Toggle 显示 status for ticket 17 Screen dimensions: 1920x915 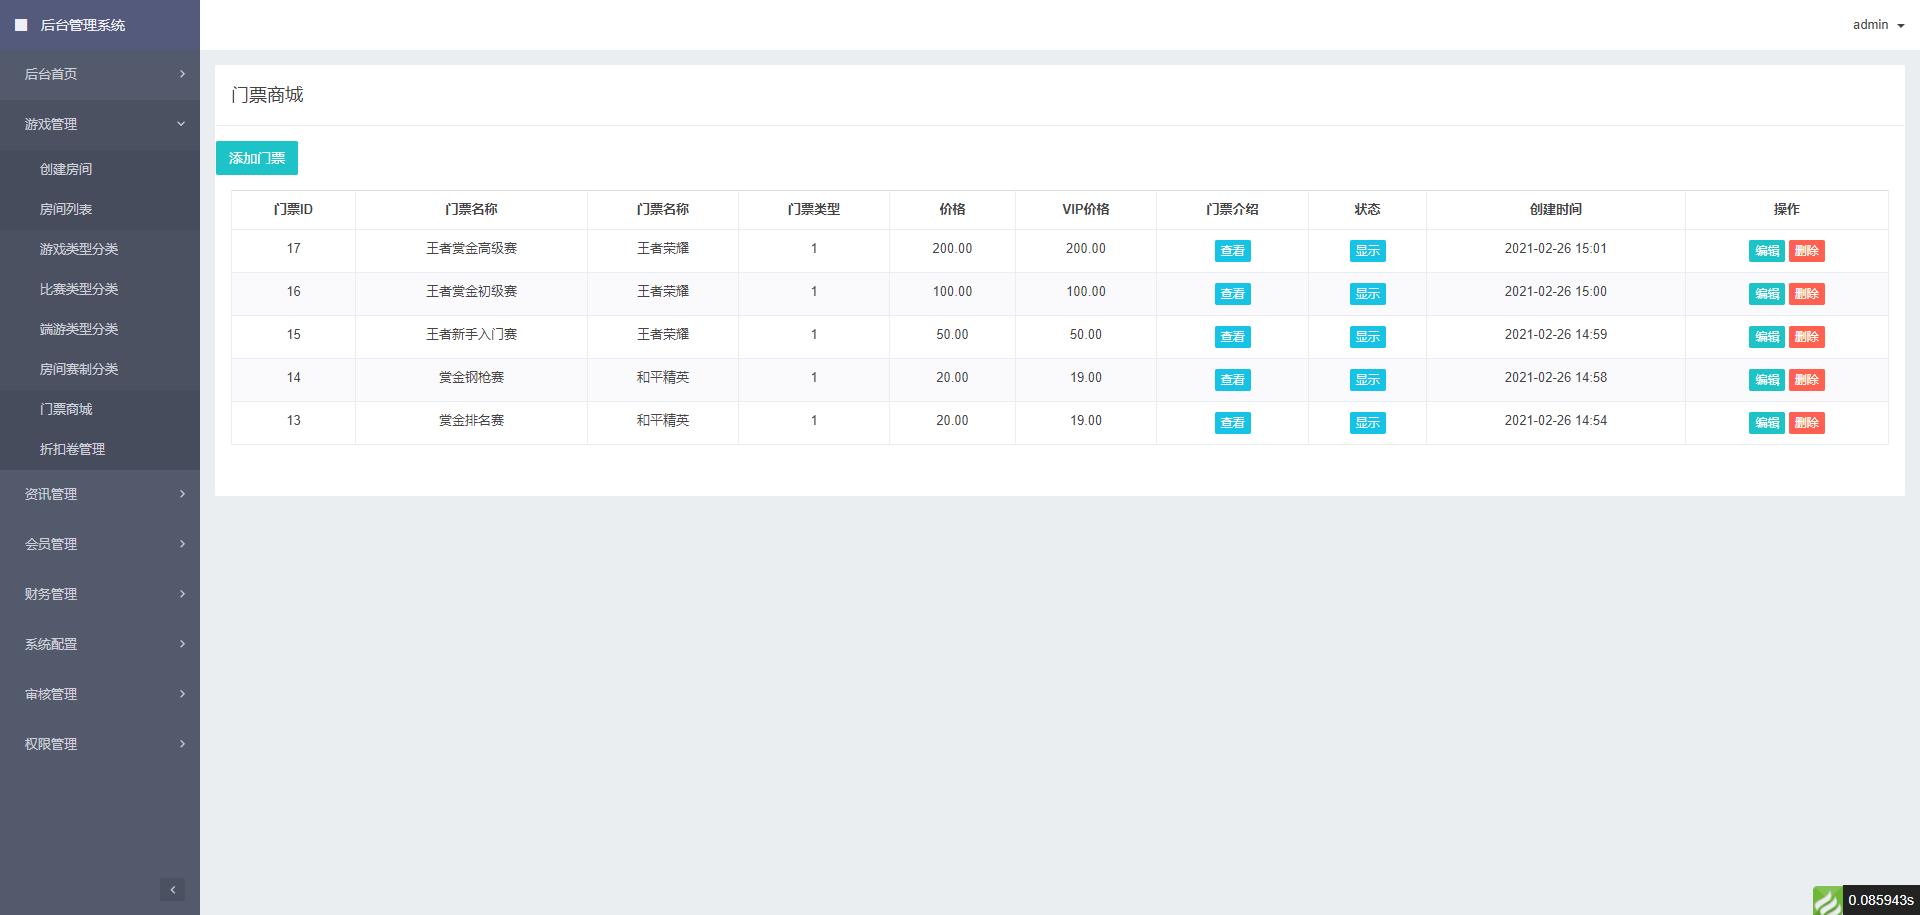[x=1367, y=251]
